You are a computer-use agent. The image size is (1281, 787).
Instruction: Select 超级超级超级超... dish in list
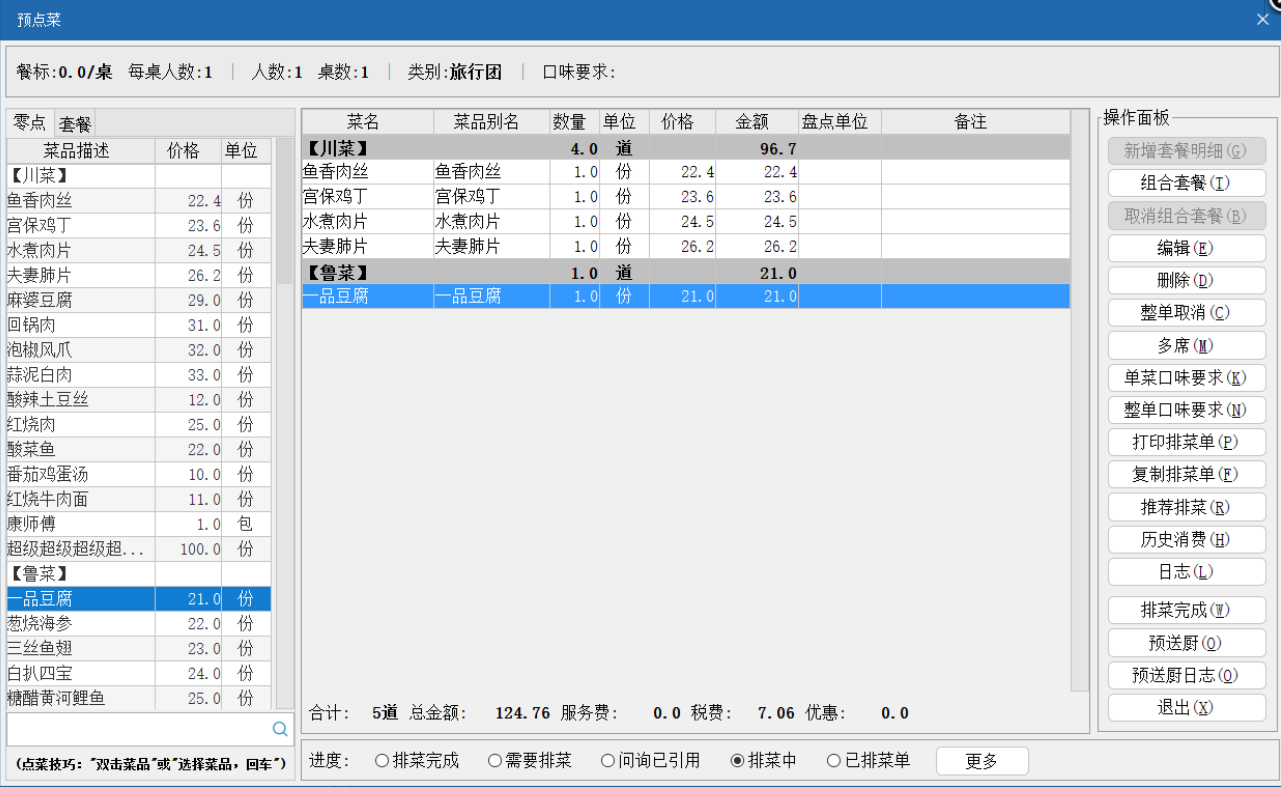point(139,549)
